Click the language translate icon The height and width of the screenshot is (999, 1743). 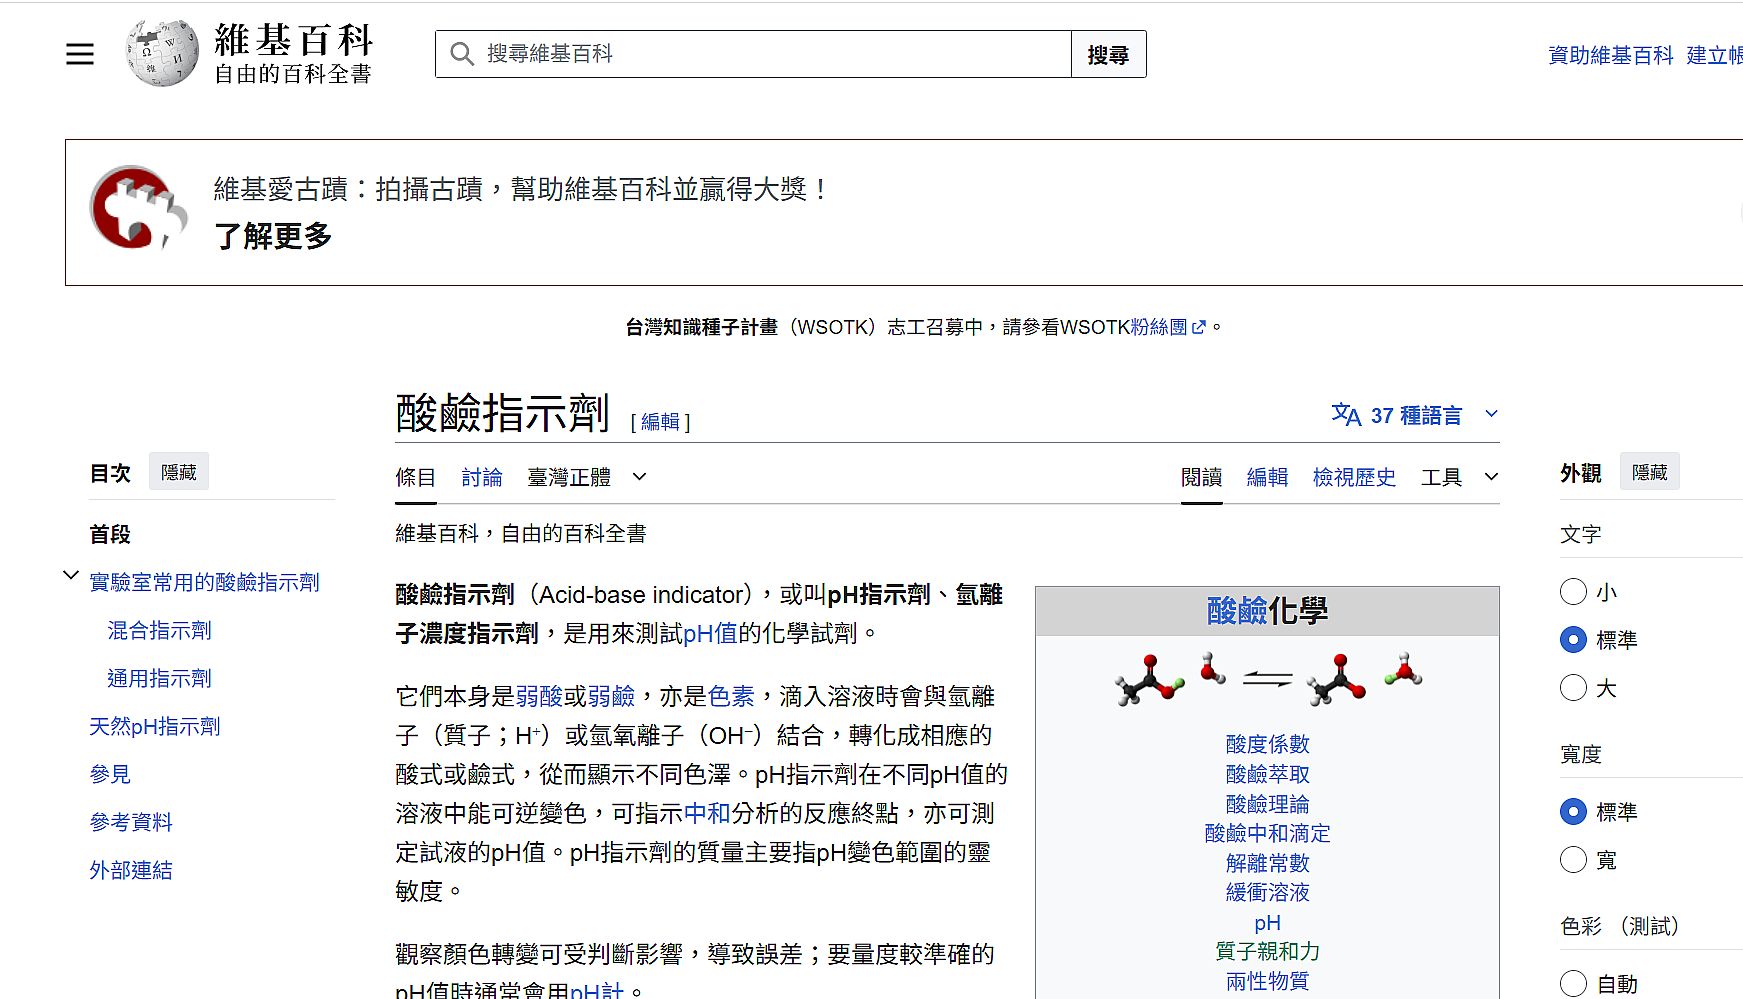pos(1346,414)
